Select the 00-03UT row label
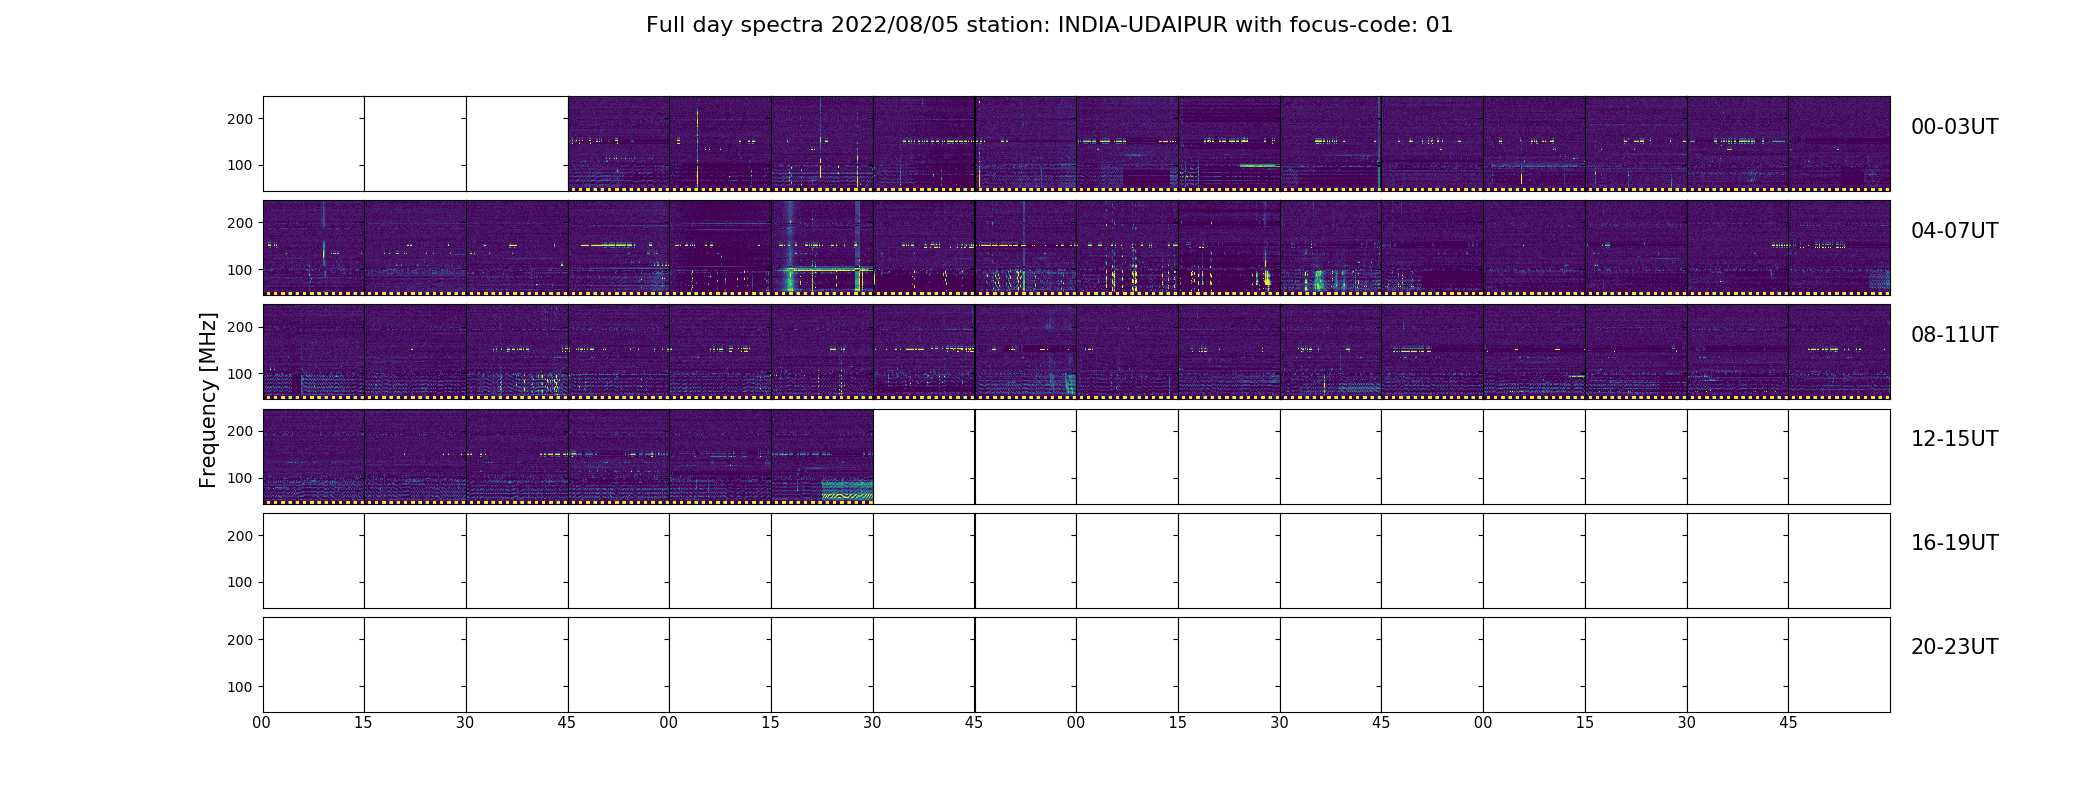Viewport: 2100px width, 800px height. coord(1954,127)
